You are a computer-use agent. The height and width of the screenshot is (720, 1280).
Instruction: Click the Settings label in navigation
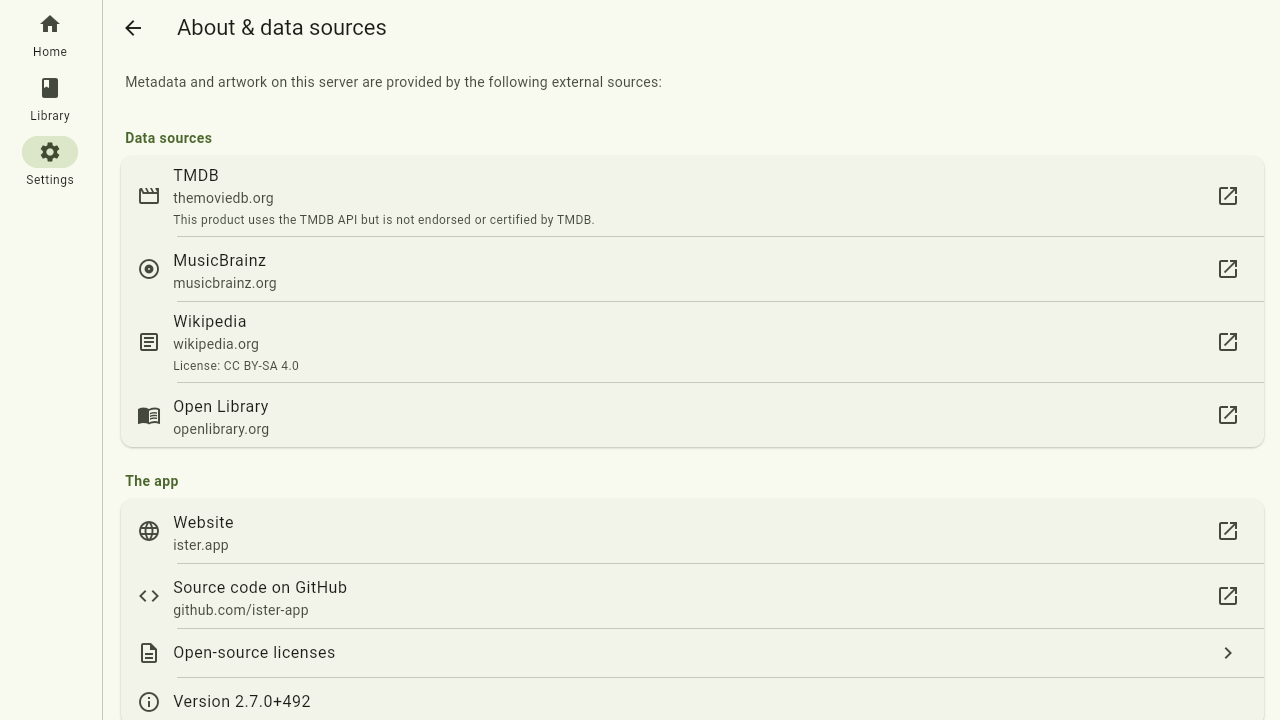click(x=50, y=180)
